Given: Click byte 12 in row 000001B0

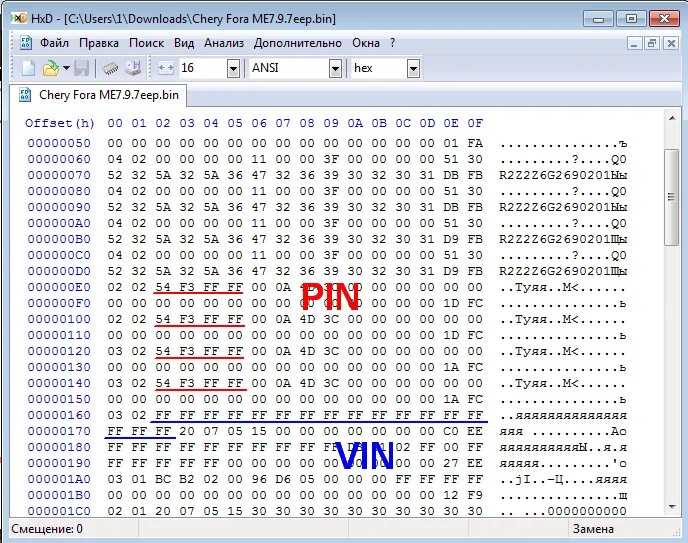Looking at the screenshot, I should [x=451, y=496].
